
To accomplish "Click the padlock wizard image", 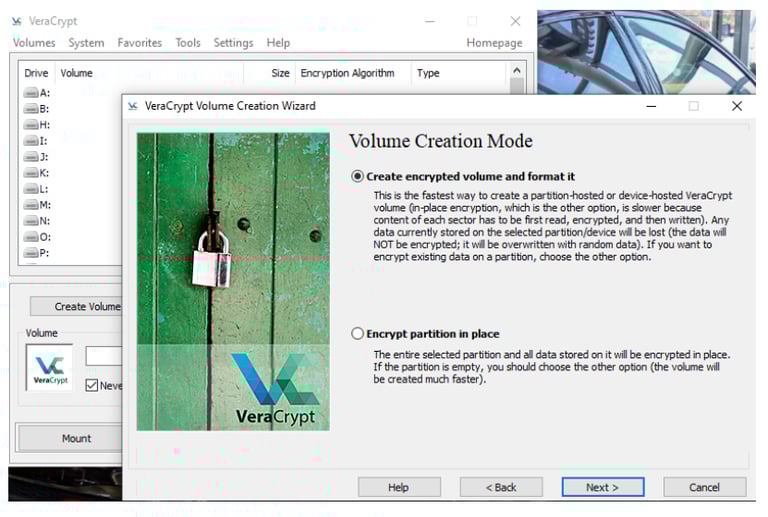I will [233, 282].
